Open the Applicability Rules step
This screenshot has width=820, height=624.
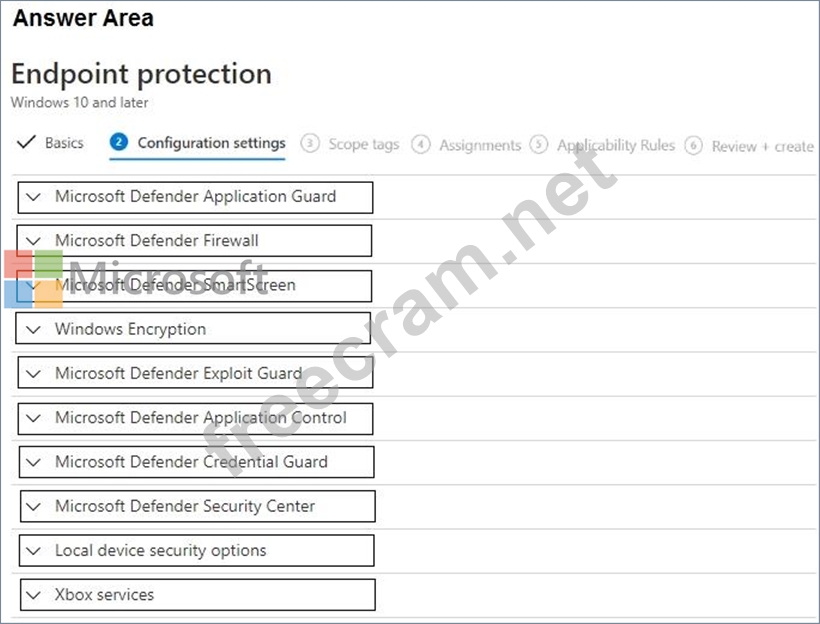click(615, 146)
